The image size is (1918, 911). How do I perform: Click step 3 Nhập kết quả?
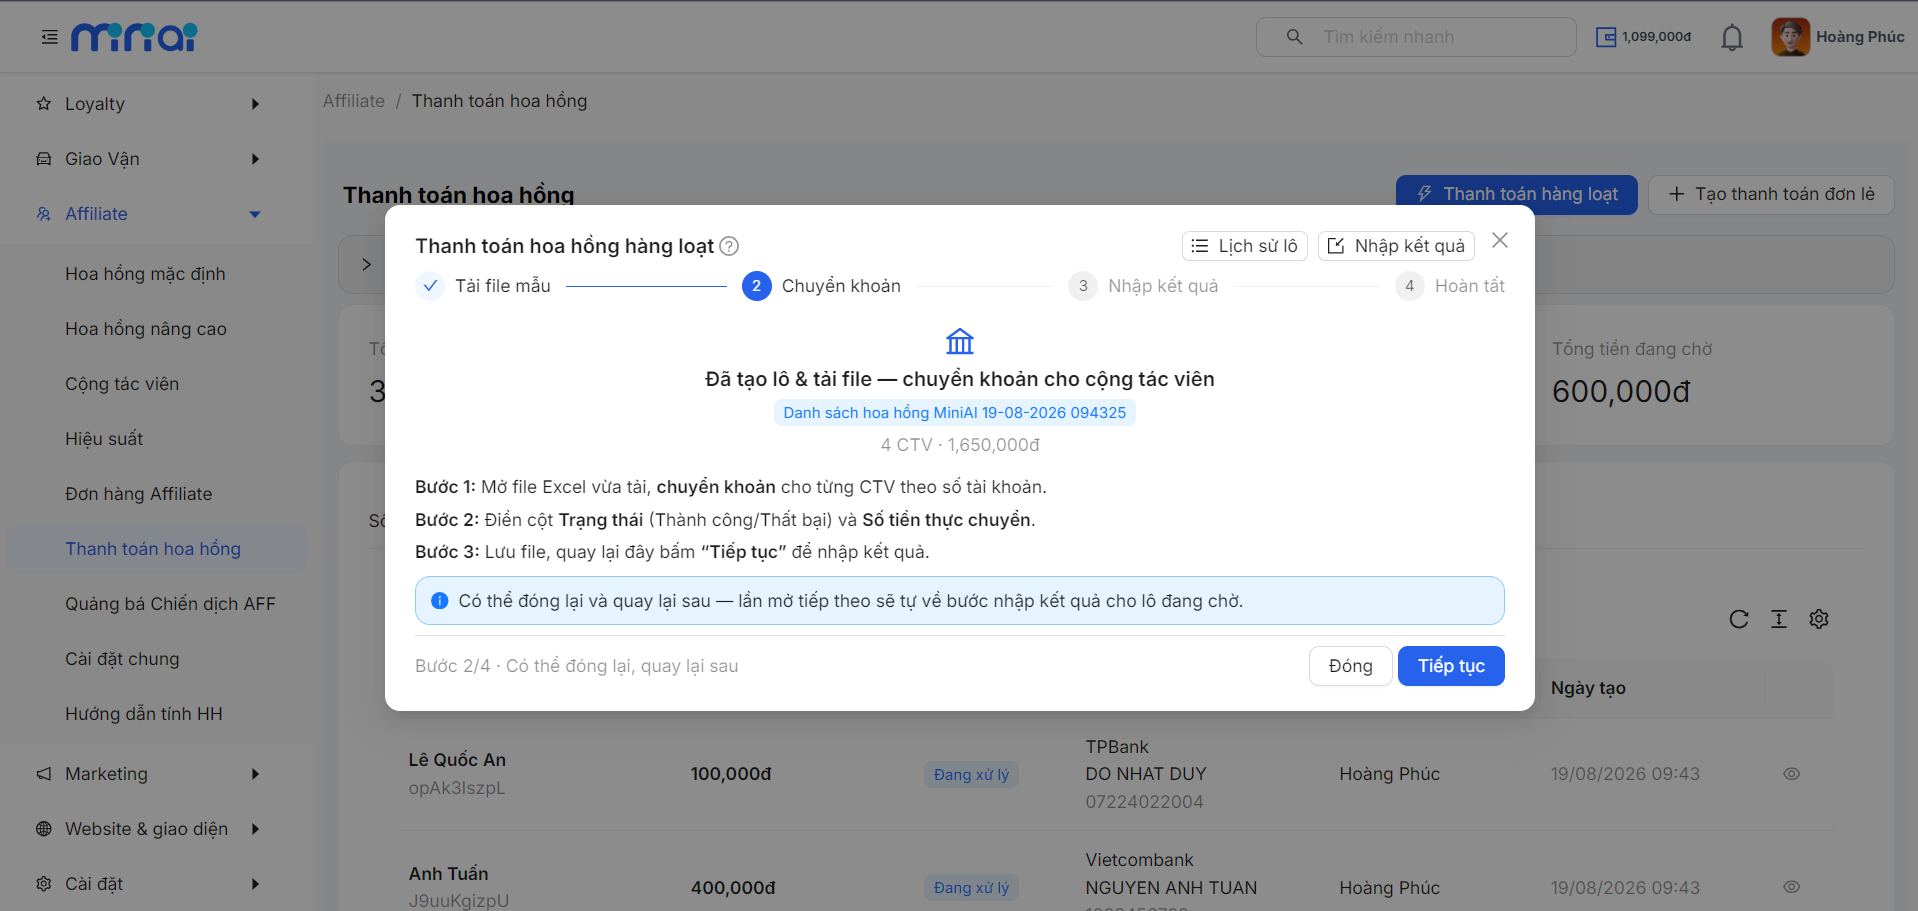pos(1143,286)
